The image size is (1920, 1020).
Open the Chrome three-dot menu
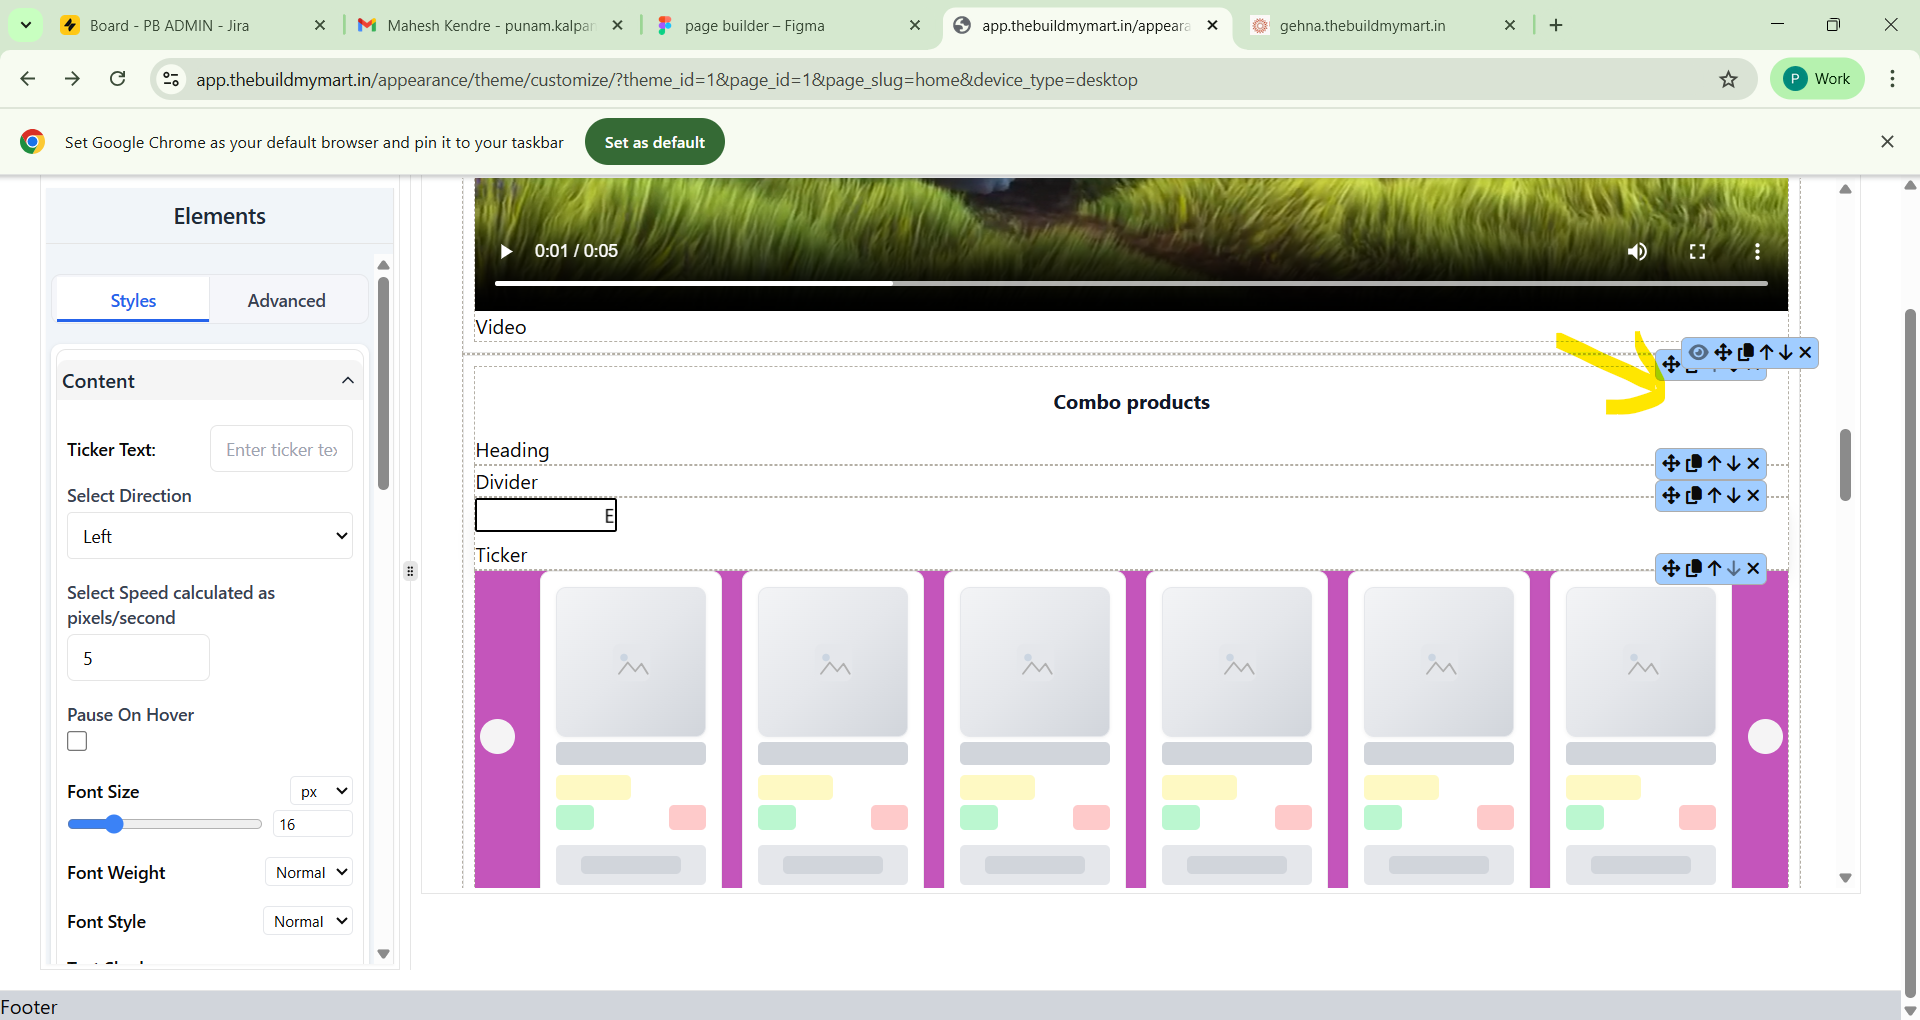pyautogui.click(x=1892, y=79)
